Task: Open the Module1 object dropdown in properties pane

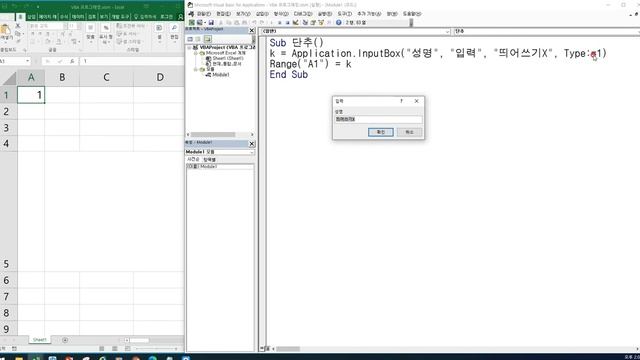Action: 252,152
